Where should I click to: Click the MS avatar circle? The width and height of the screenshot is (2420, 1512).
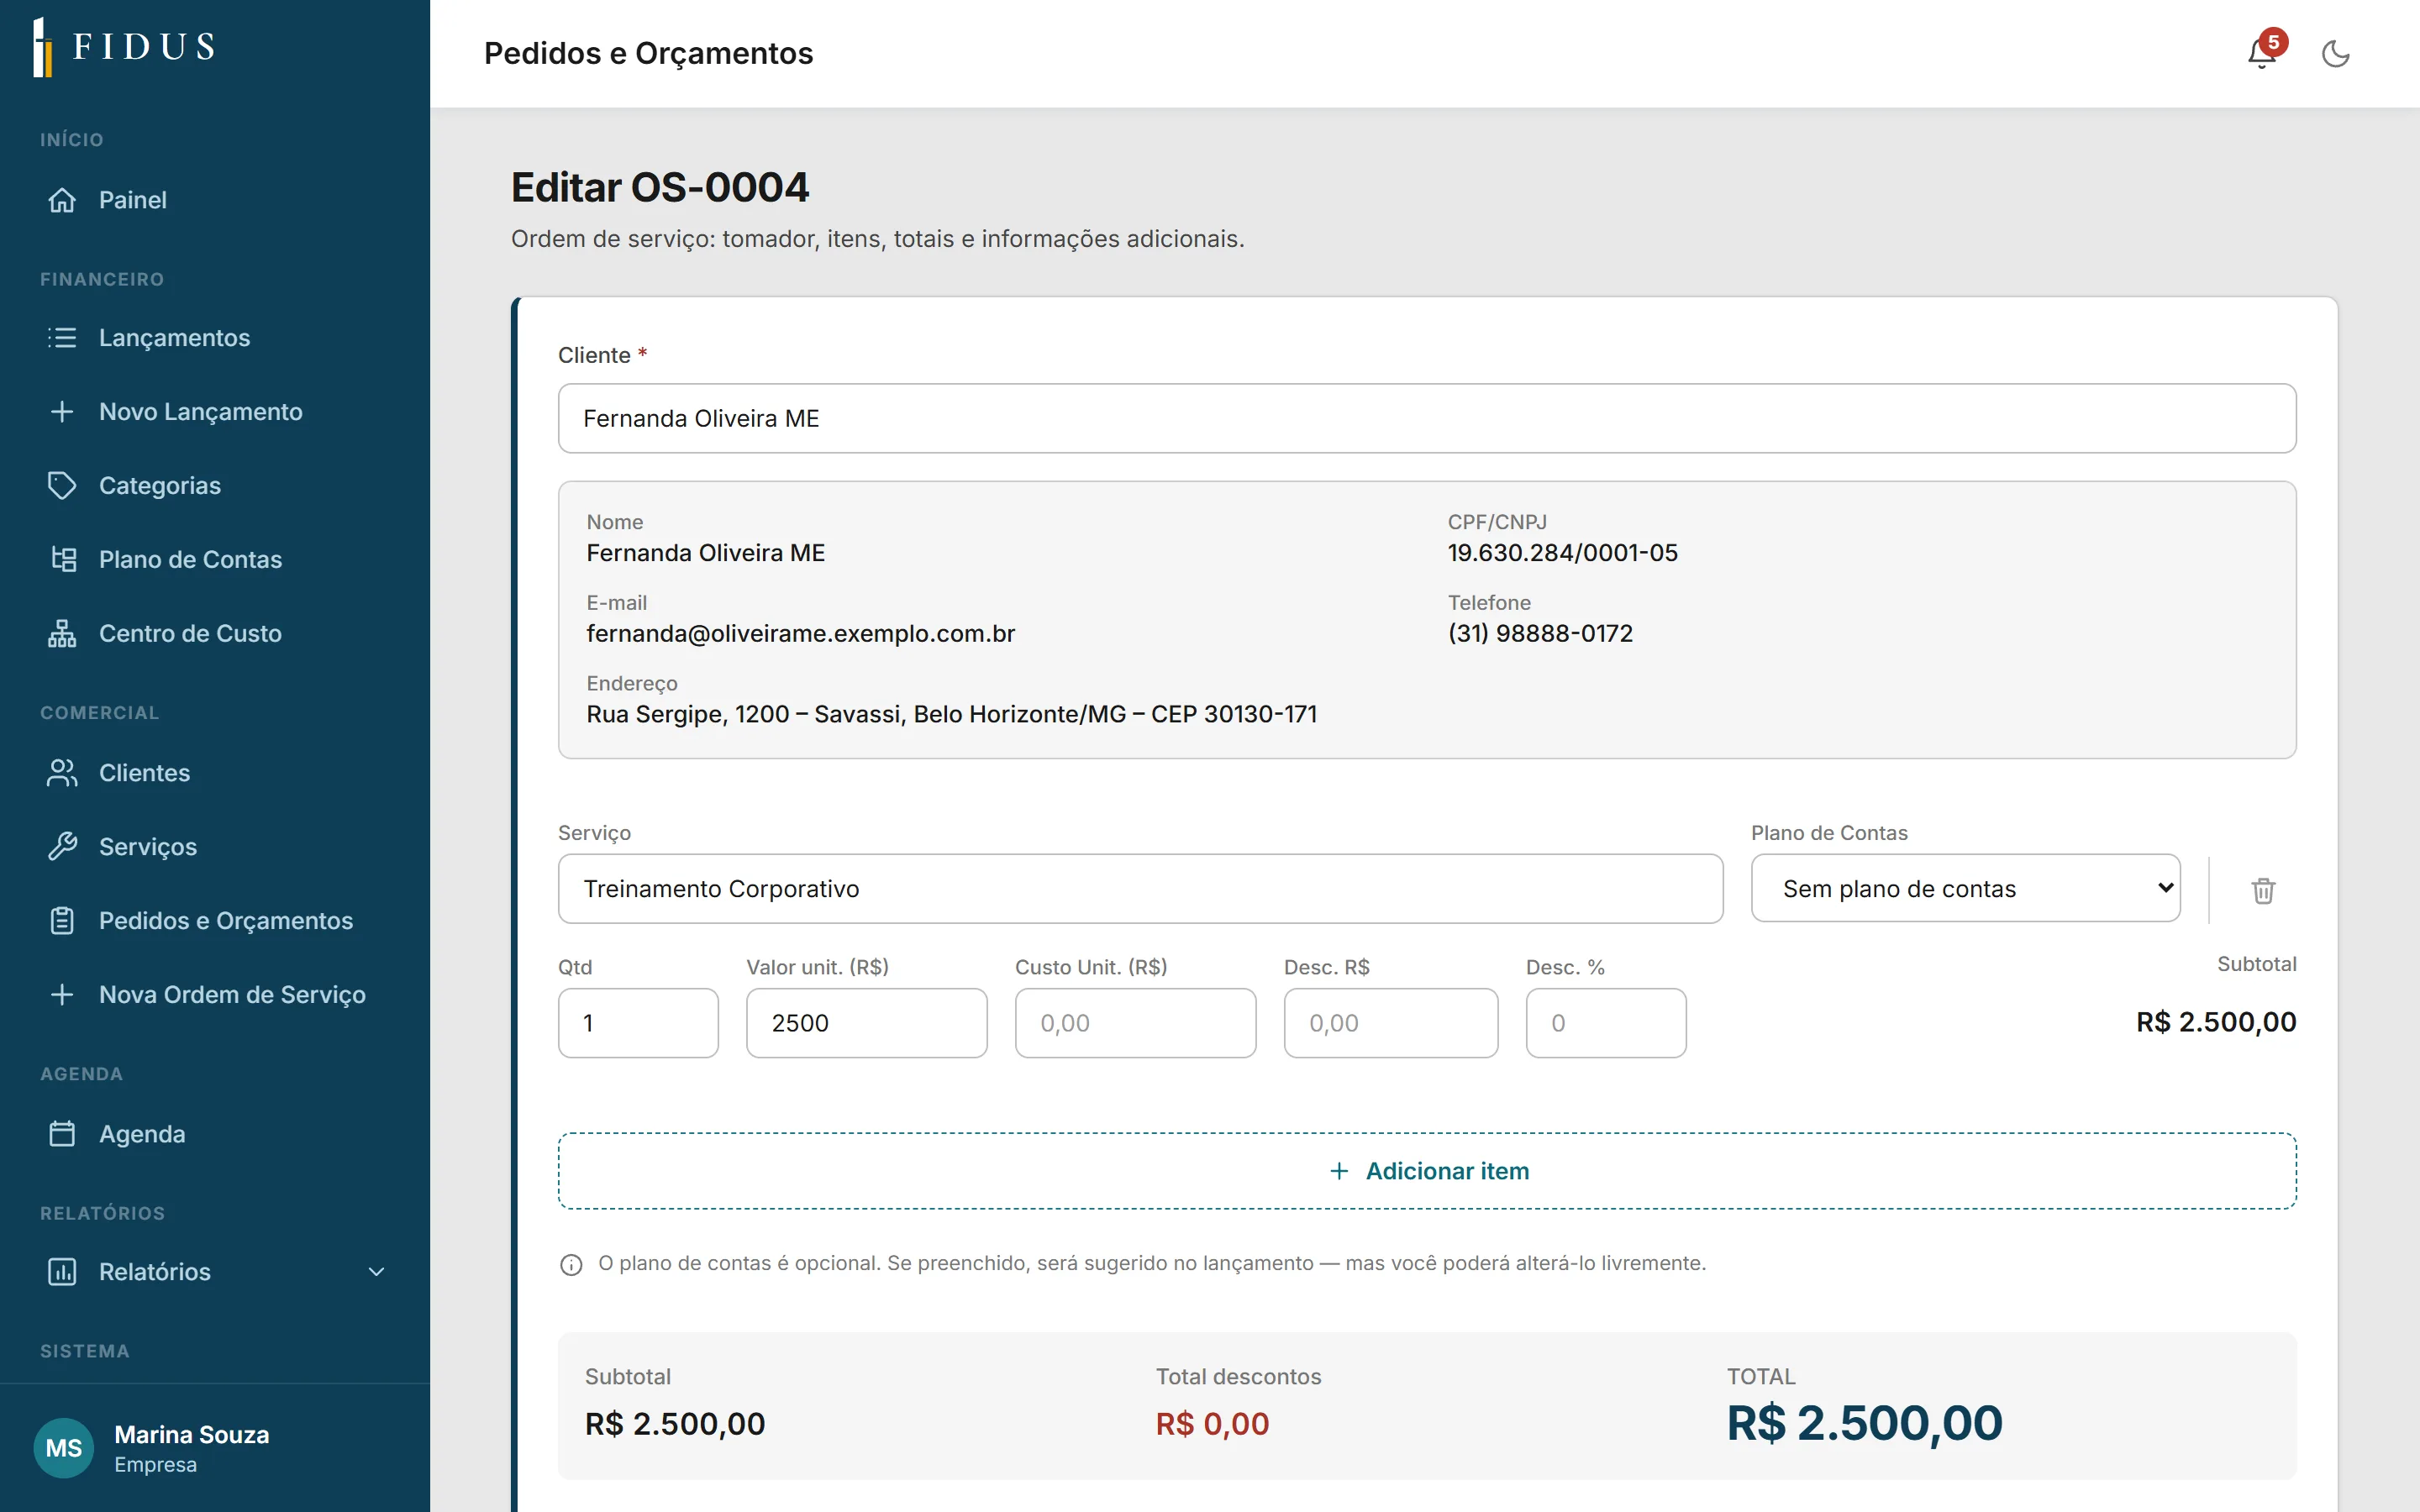[64, 1448]
